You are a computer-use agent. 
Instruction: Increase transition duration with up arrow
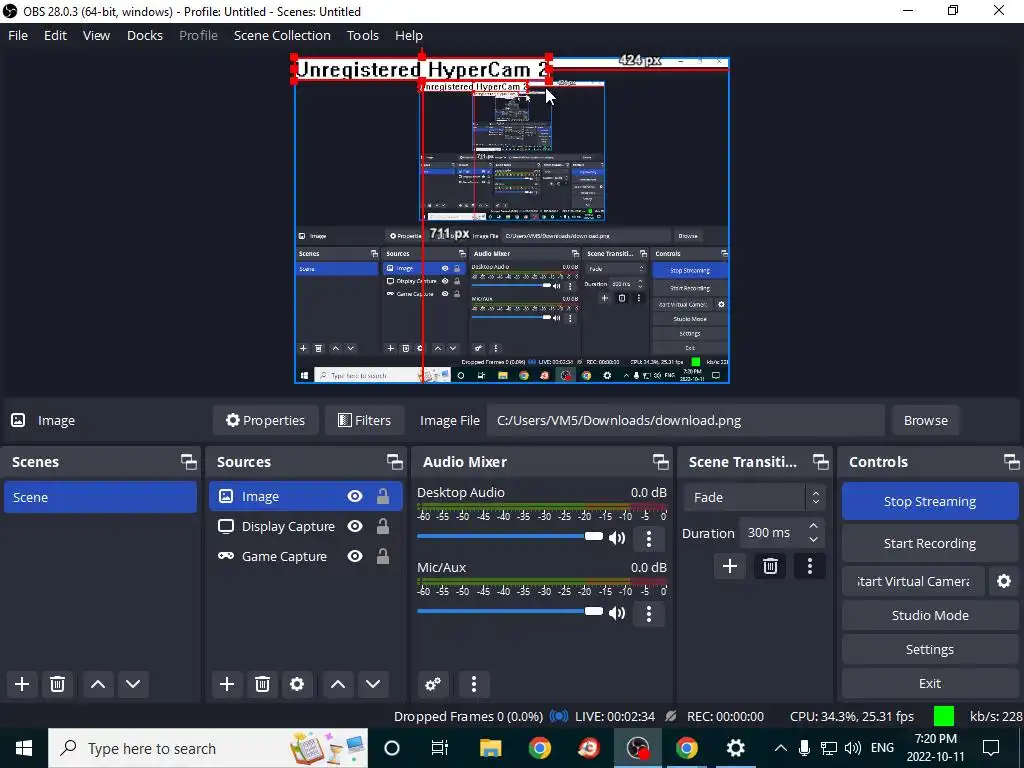tap(813, 526)
